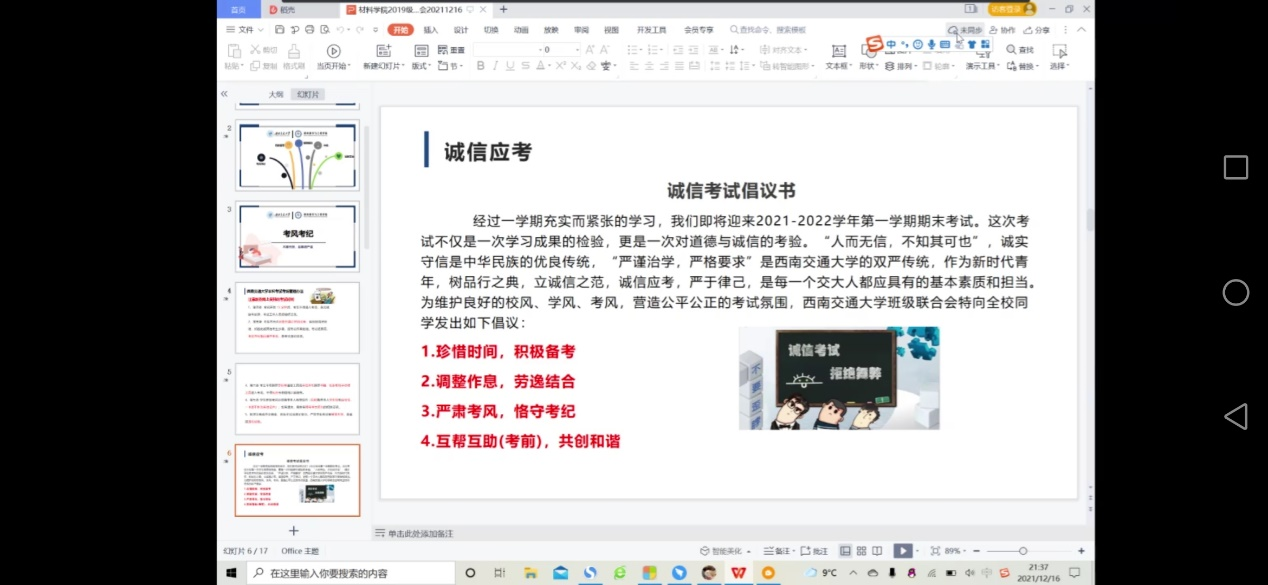Select the slide 3 thumbnail 考风考纪
1268x585 pixels.
(297, 236)
